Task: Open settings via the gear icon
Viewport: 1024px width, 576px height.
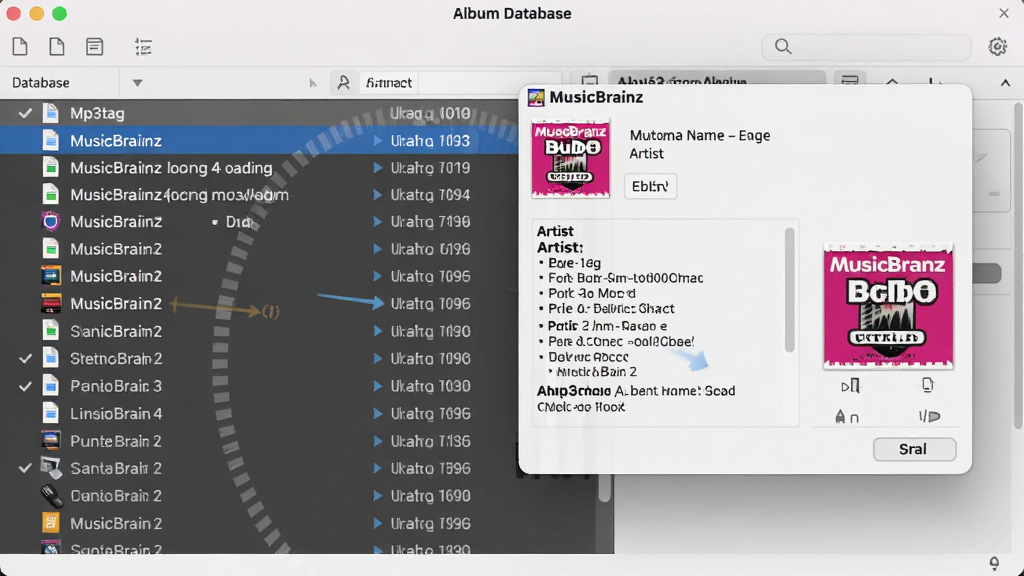Action: (x=997, y=46)
